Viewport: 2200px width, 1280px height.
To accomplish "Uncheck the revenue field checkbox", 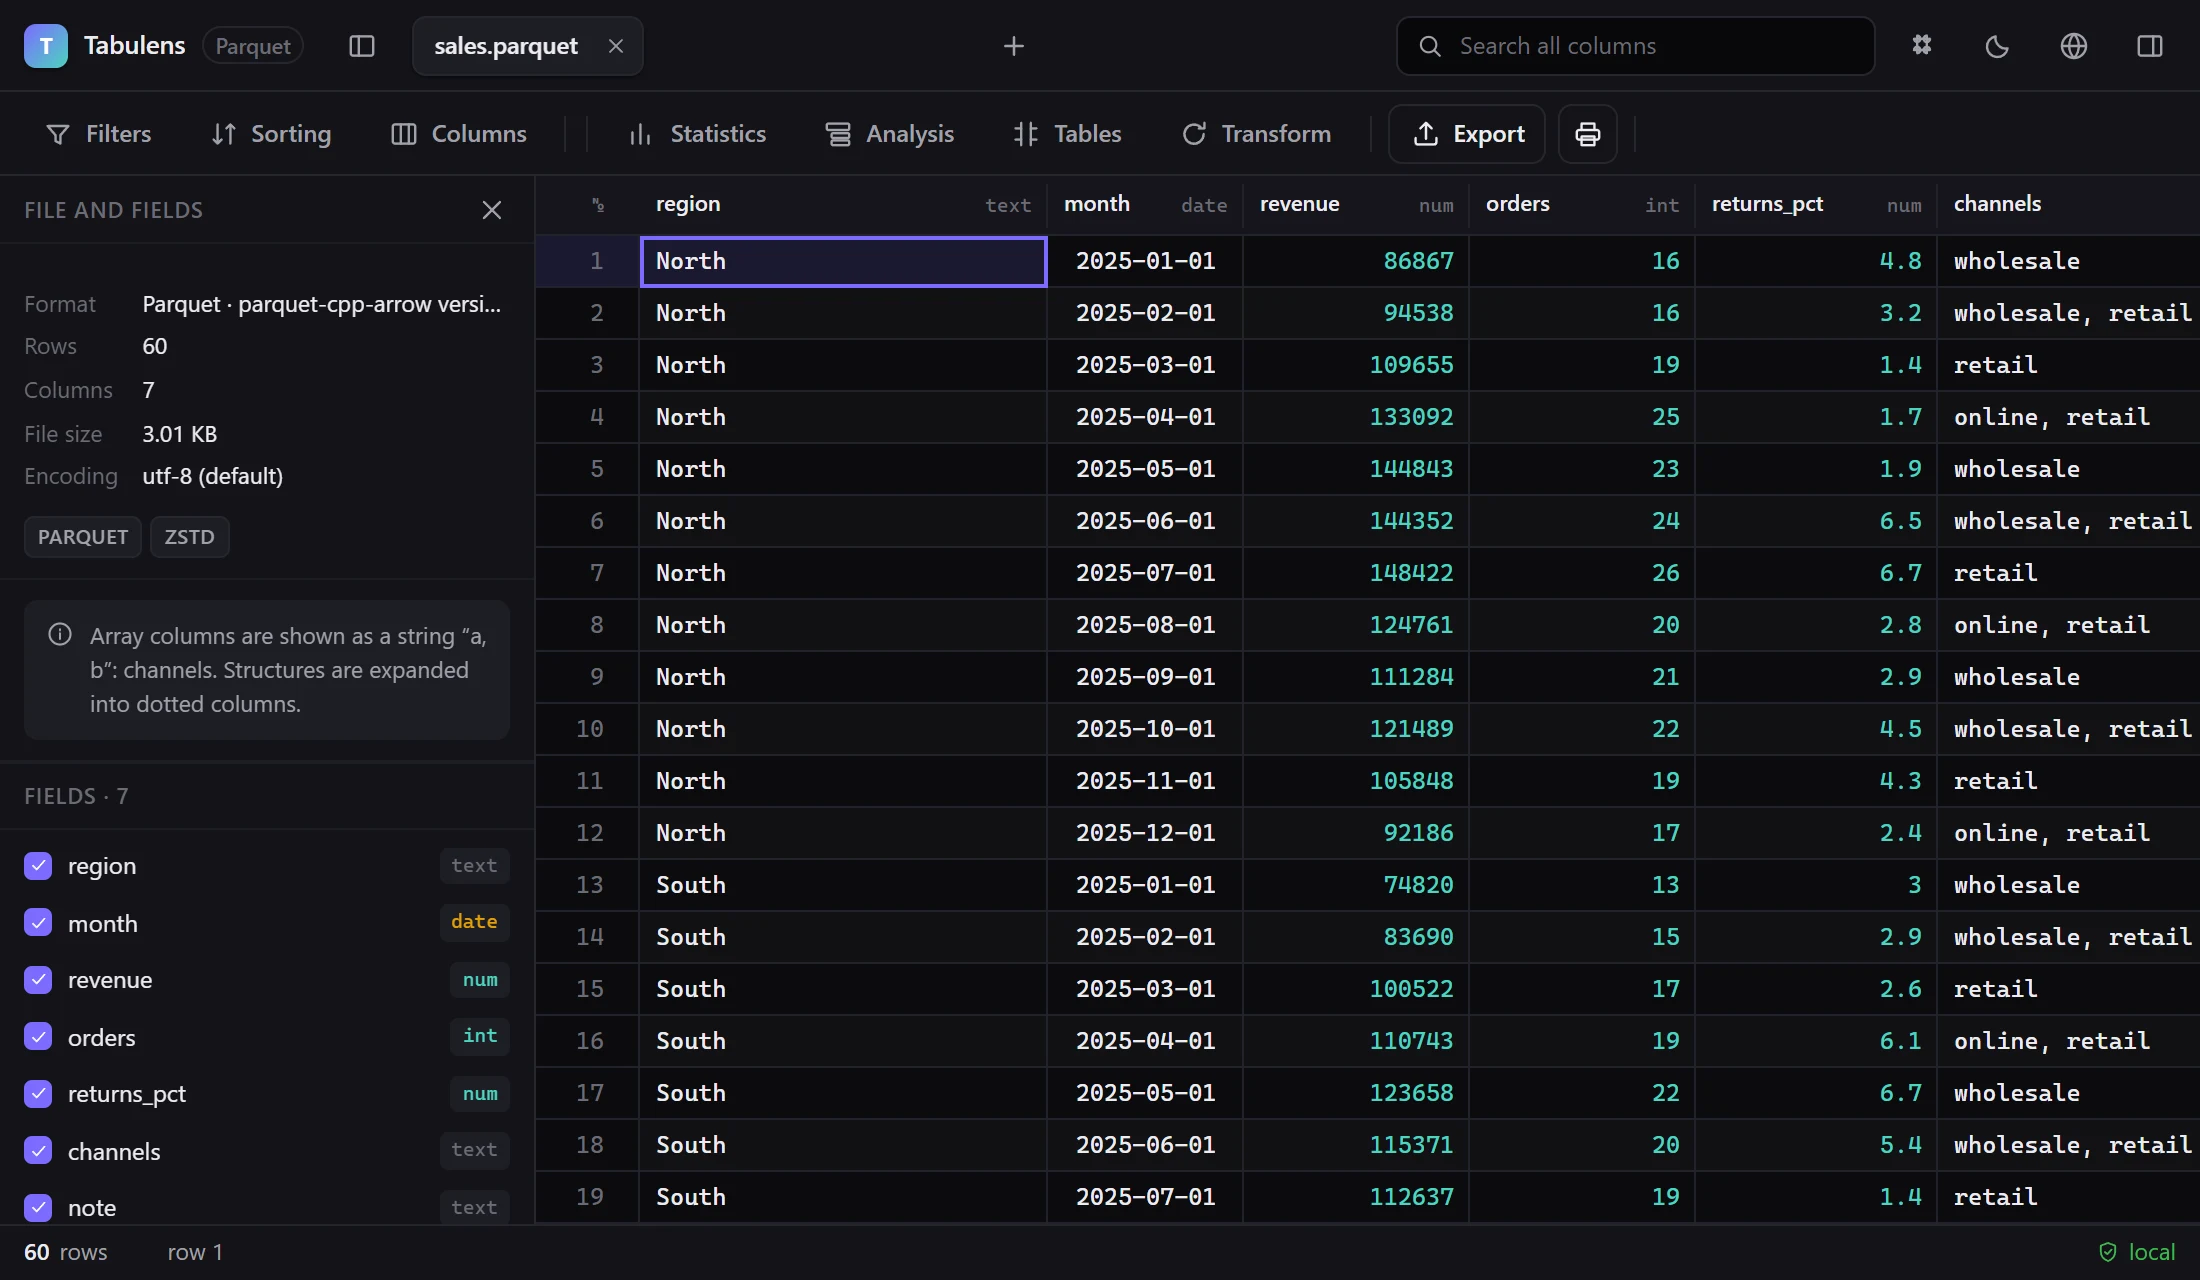I will coord(38,980).
